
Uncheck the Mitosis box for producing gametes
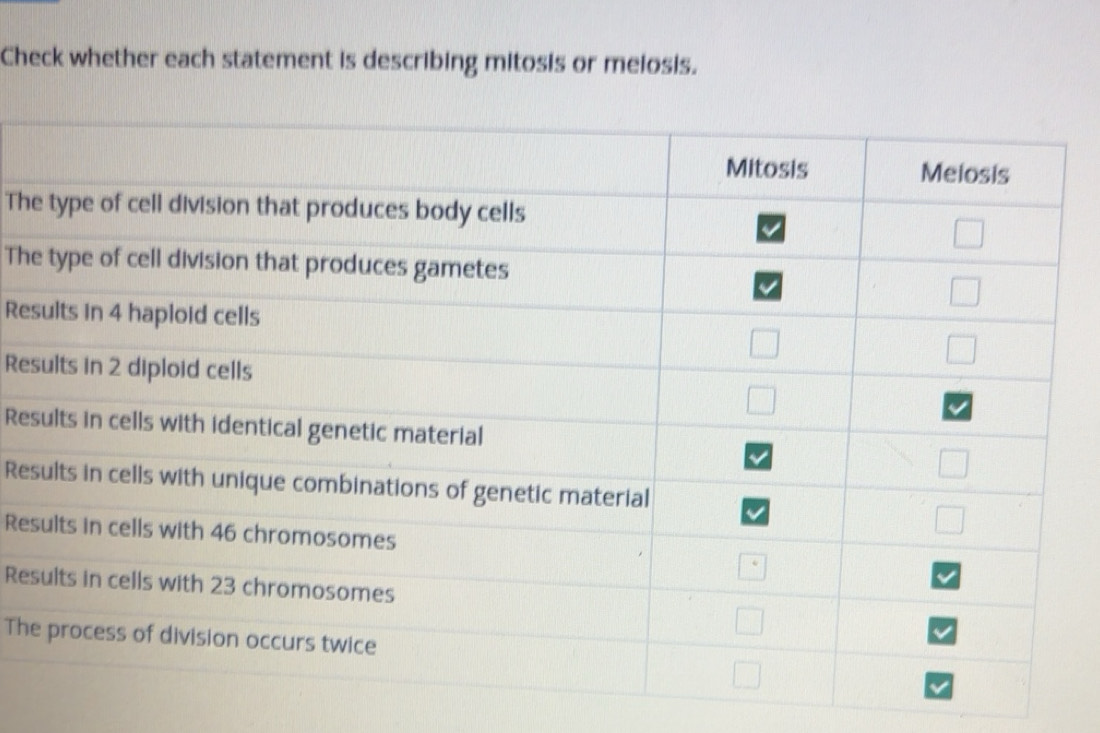coord(765,289)
